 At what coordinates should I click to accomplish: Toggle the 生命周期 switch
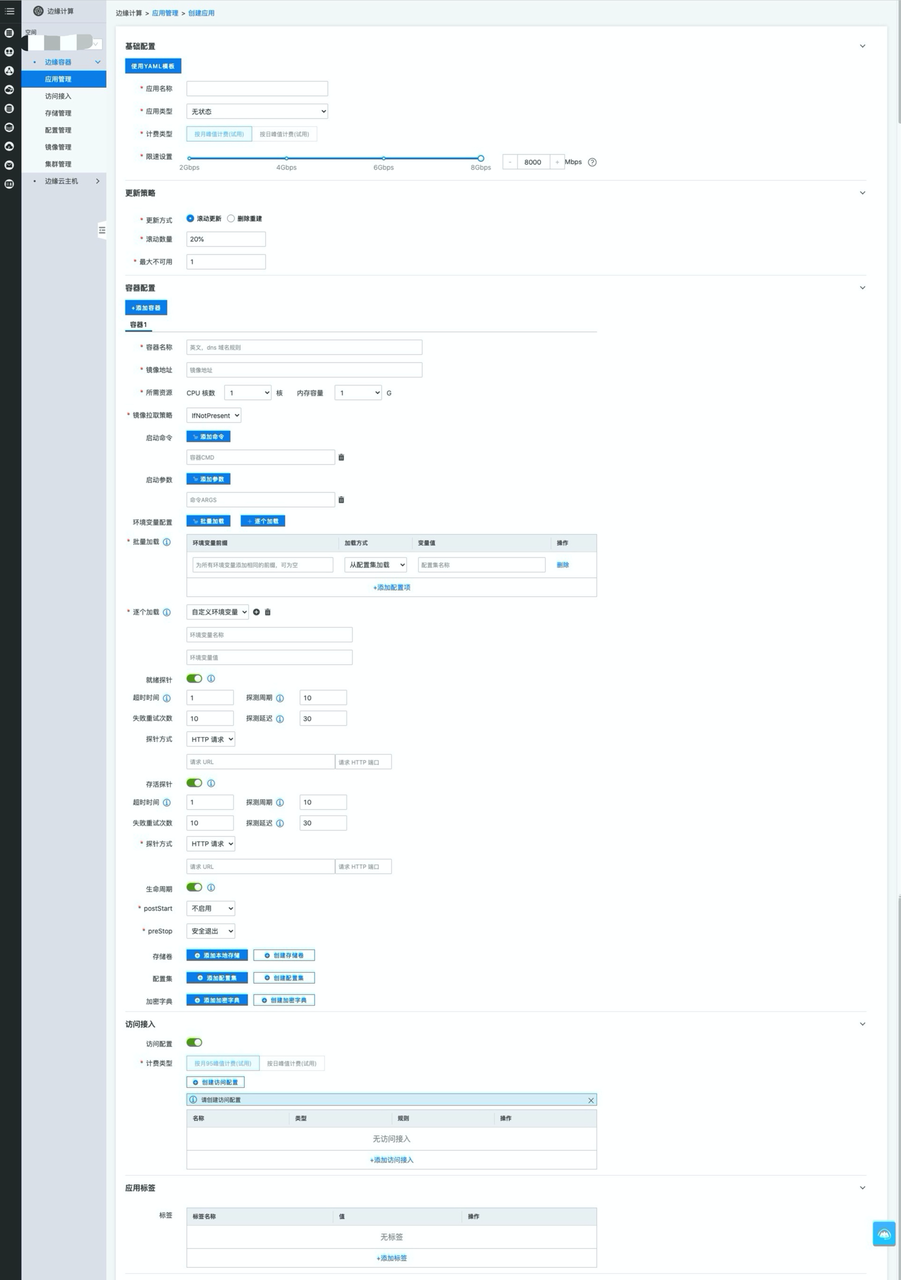click(x=194, y=887)
